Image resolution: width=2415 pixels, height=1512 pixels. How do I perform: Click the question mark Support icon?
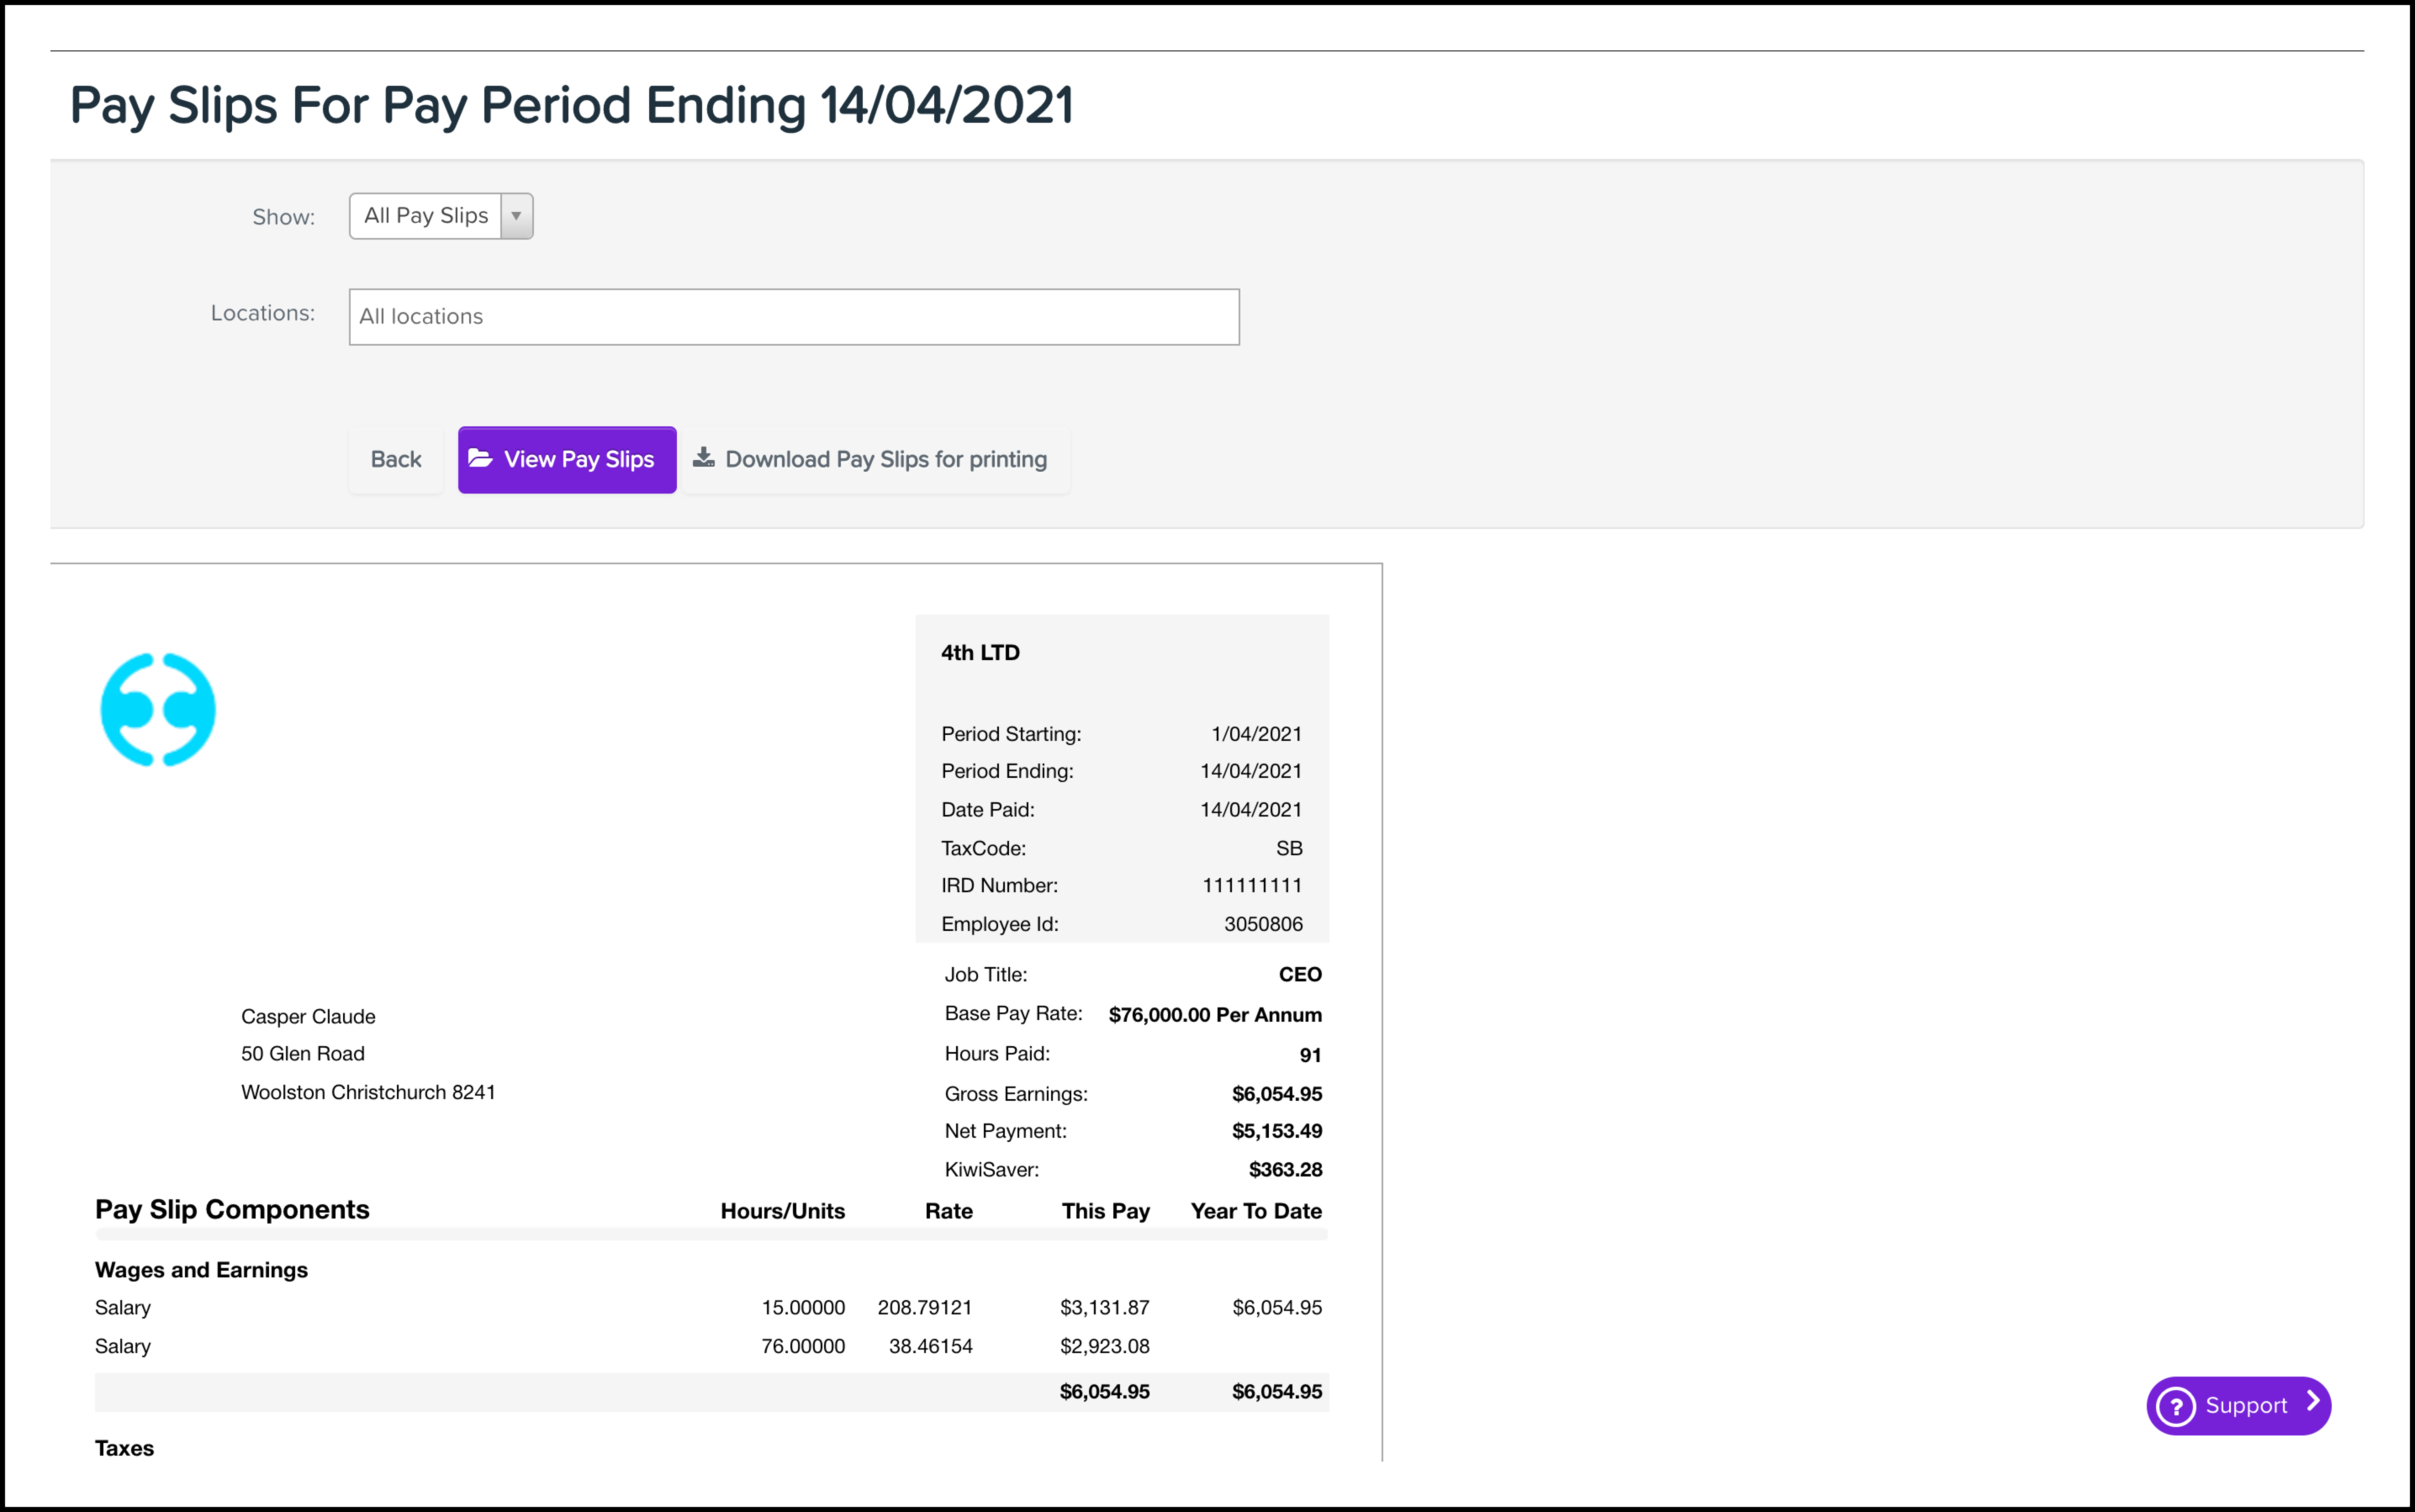point(2175,1406)
